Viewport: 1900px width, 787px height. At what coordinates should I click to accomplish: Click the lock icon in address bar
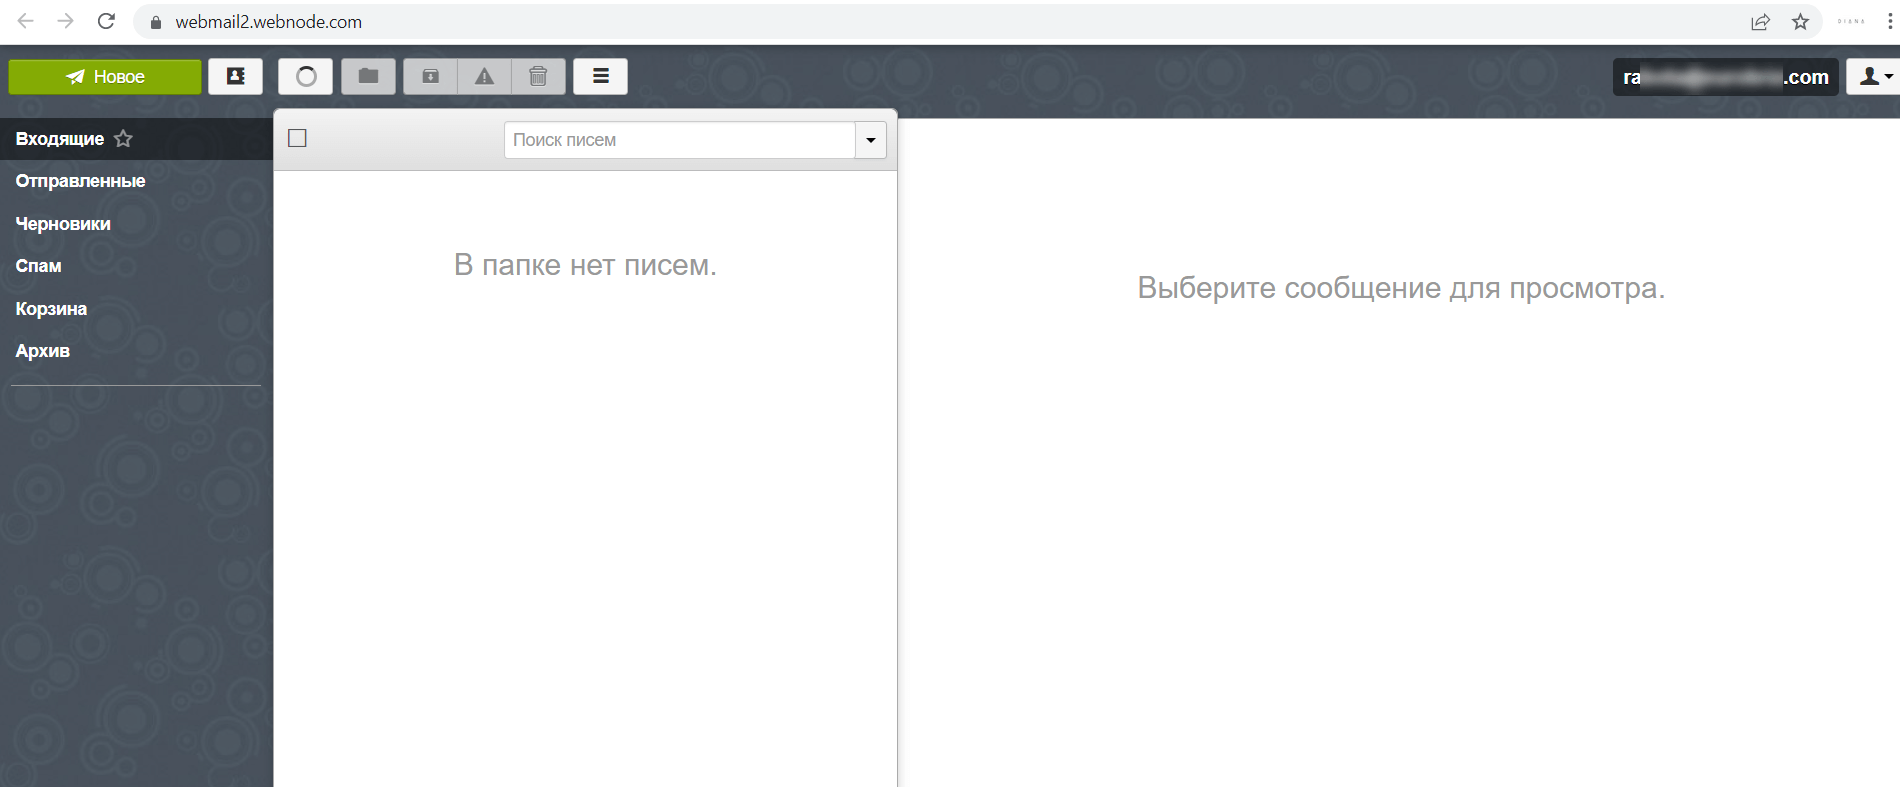(x=155, y=22)
